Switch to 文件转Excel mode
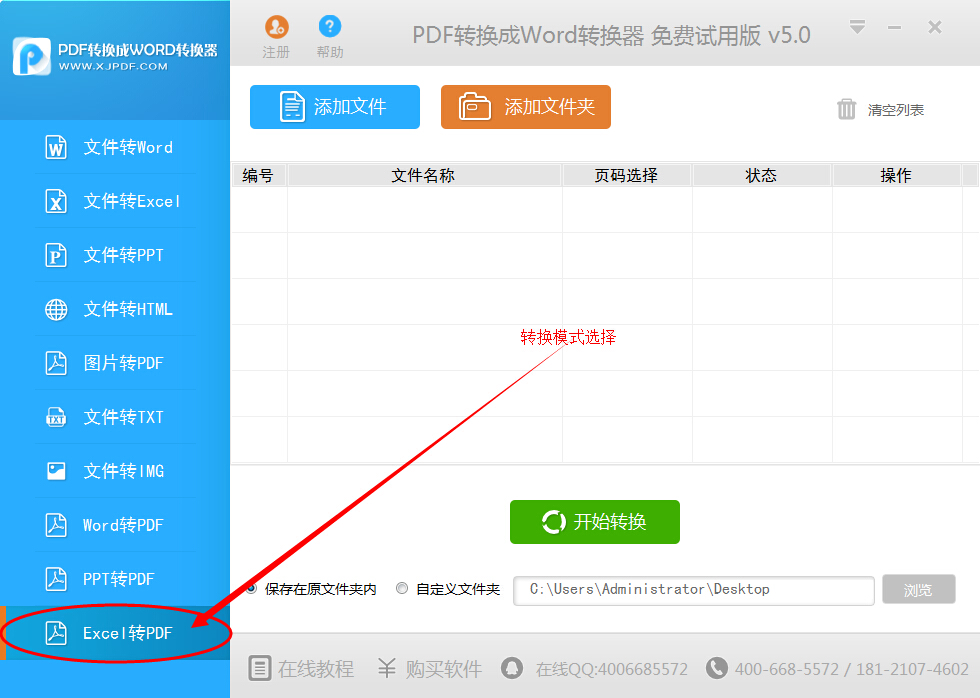980x698 pixels. point(115,201)
